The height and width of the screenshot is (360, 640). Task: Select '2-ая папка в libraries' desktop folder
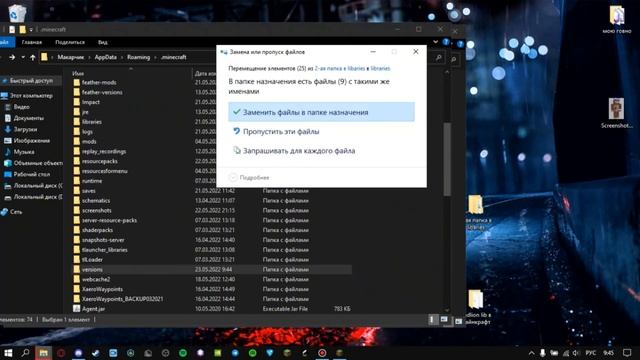click(476, 213)
